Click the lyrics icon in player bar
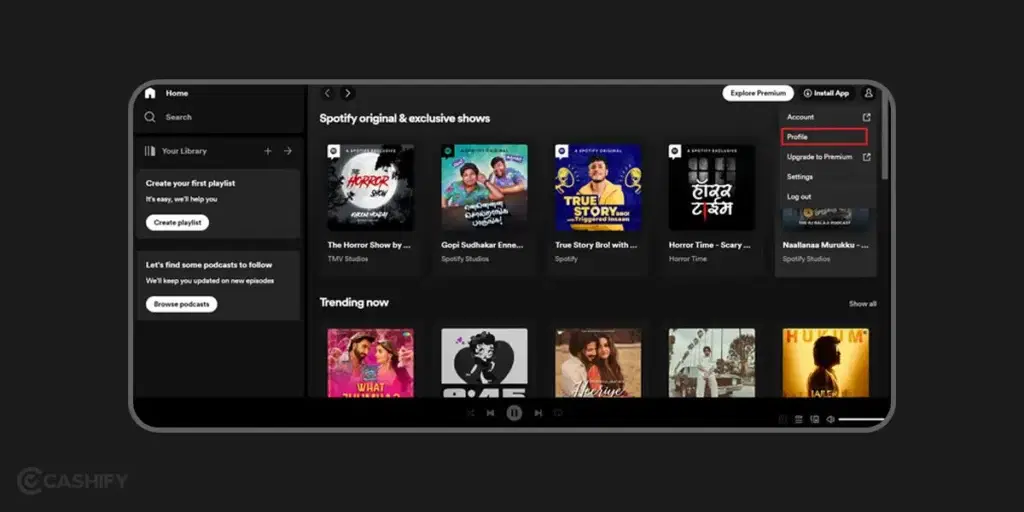 coord(782,419)
